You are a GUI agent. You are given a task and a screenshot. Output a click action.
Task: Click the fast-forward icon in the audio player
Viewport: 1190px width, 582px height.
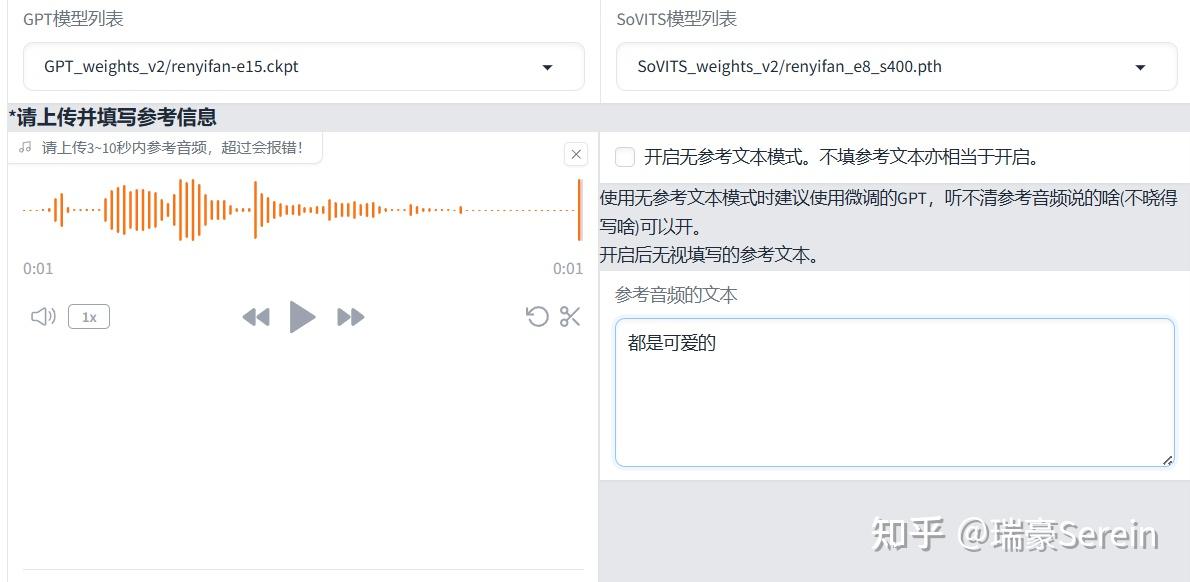point(351,317)
